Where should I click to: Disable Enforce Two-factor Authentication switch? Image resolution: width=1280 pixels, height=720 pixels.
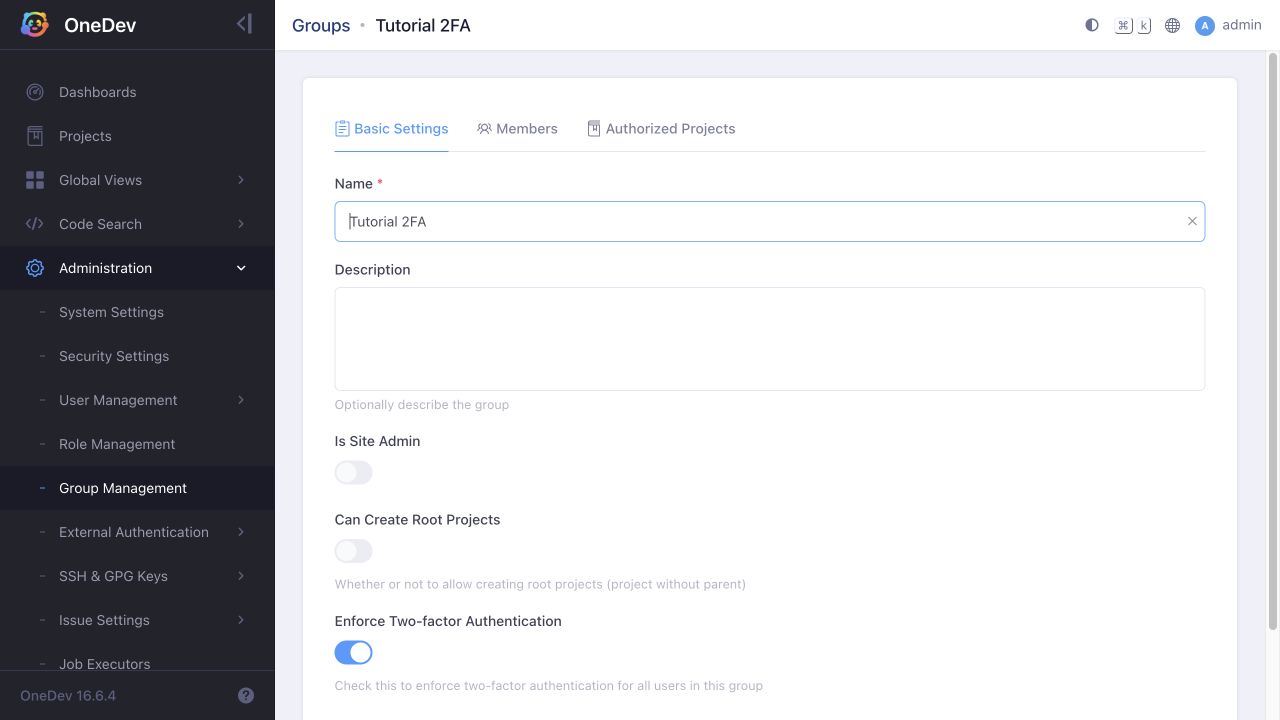pyautogui.click(x=354, y=652)
